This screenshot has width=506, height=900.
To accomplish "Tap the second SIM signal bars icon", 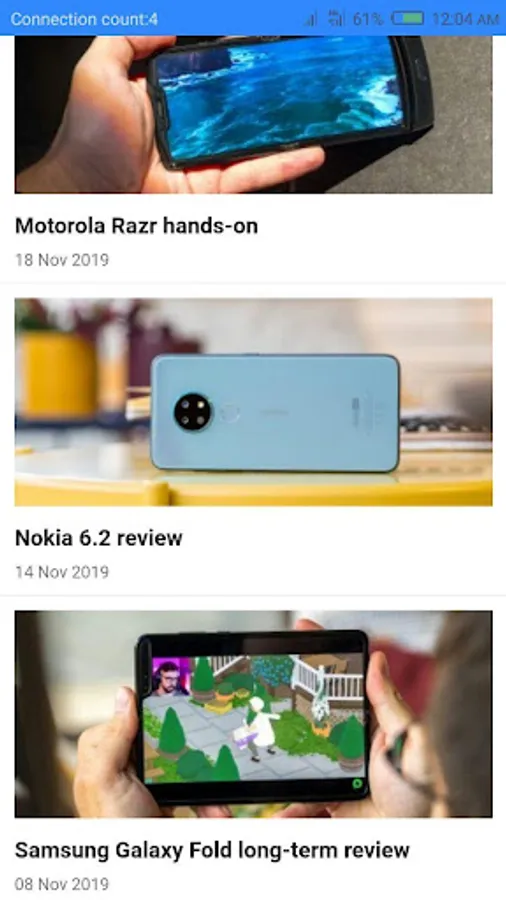I will pos(337,19).
